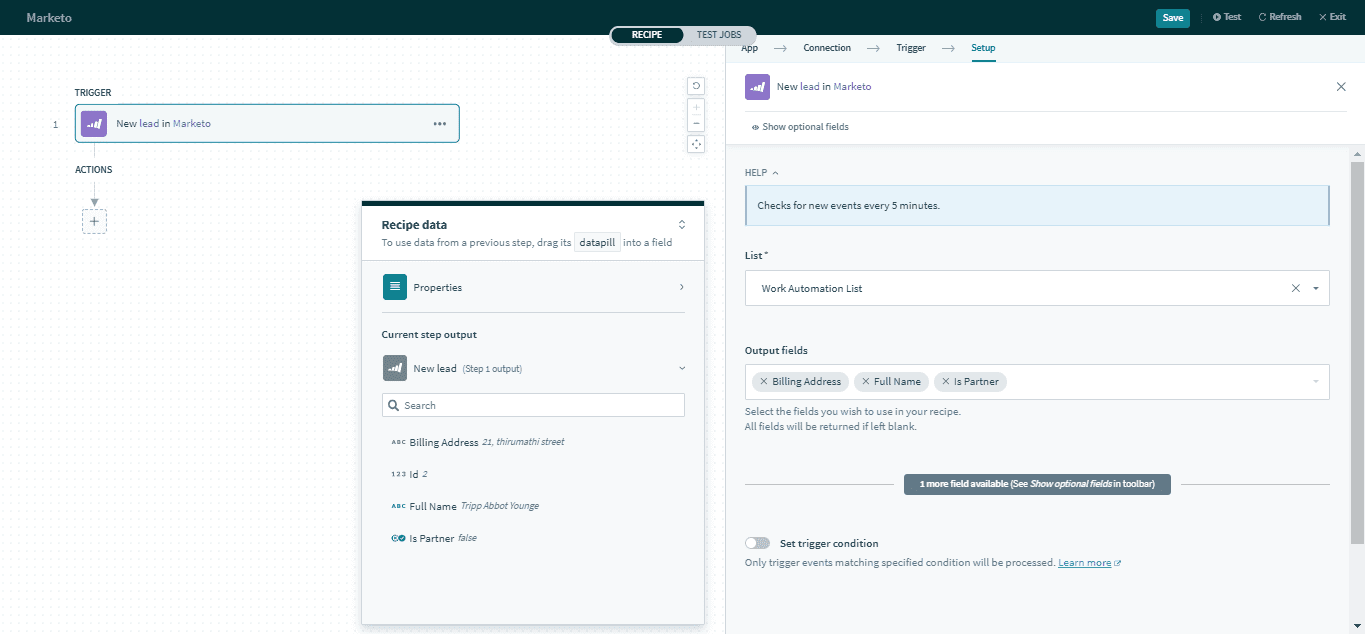Clear the Work Automation List selection
Viewport: 1365px width, 634px height.
pyautogui.click(x=1296, y=288)
